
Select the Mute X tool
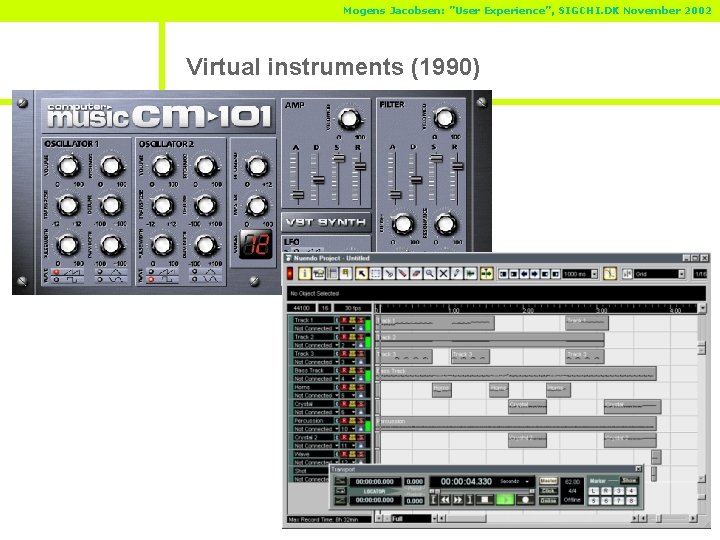tap(443, 274)
